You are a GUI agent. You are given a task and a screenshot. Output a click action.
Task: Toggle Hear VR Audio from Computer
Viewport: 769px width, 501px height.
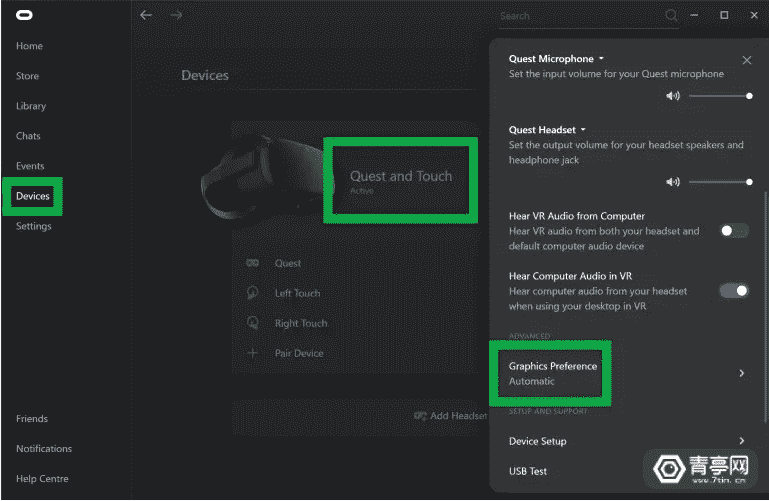[x=734, y=231]
